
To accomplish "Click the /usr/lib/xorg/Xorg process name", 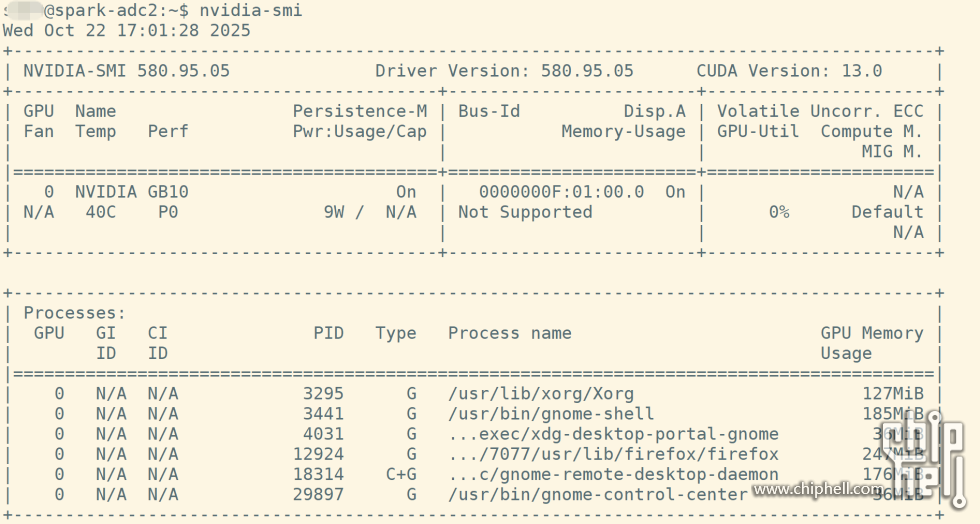I will (541, 394).
